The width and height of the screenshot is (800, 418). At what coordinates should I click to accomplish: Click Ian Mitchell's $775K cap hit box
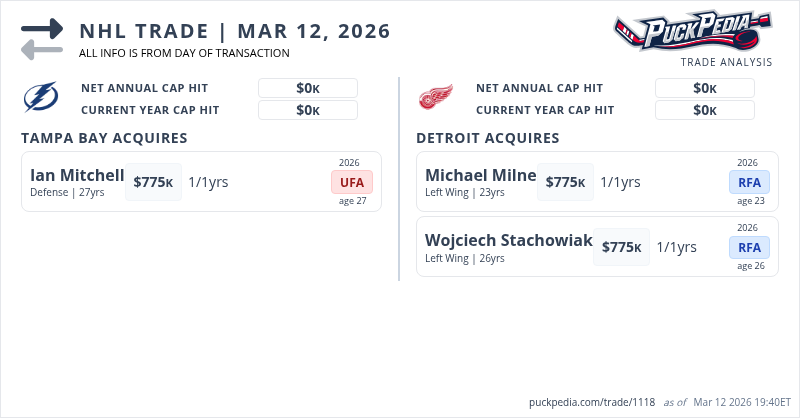(153, 182)
